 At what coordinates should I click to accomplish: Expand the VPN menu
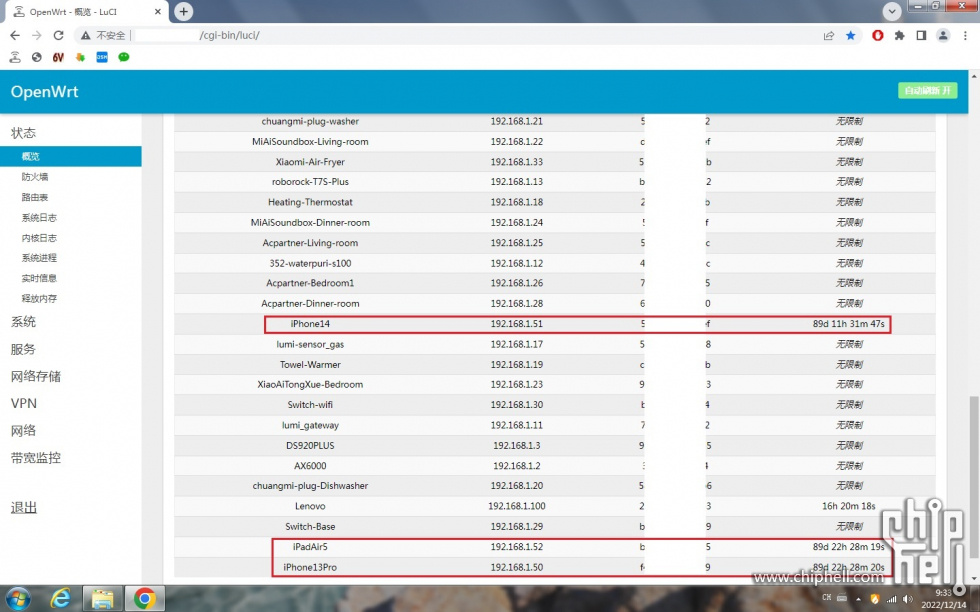(x=24, y=403)
